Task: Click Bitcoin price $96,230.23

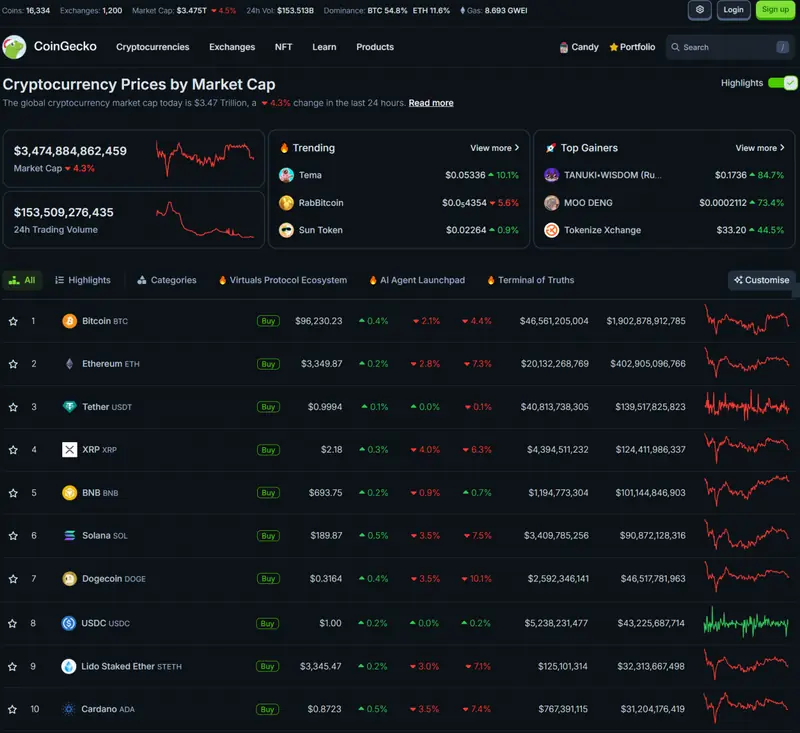Action: coord(319,321)
